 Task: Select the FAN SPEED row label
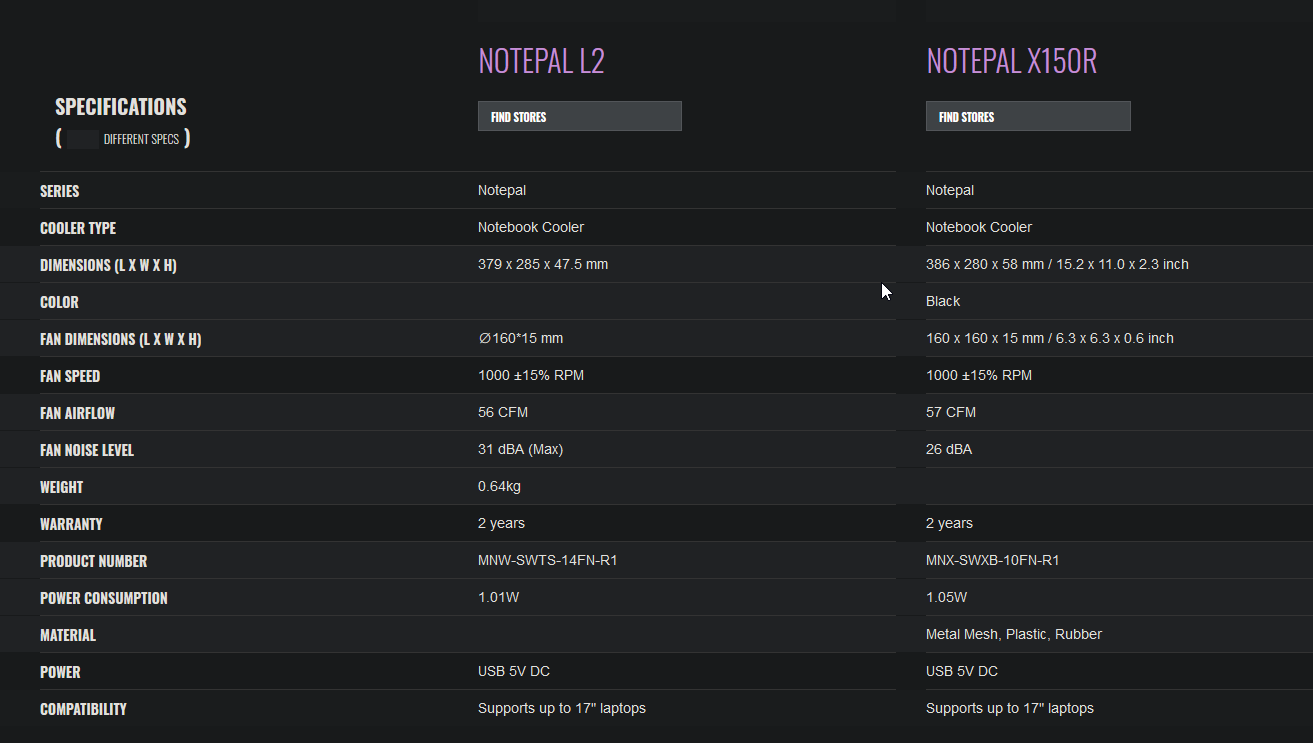click(70, 376)
